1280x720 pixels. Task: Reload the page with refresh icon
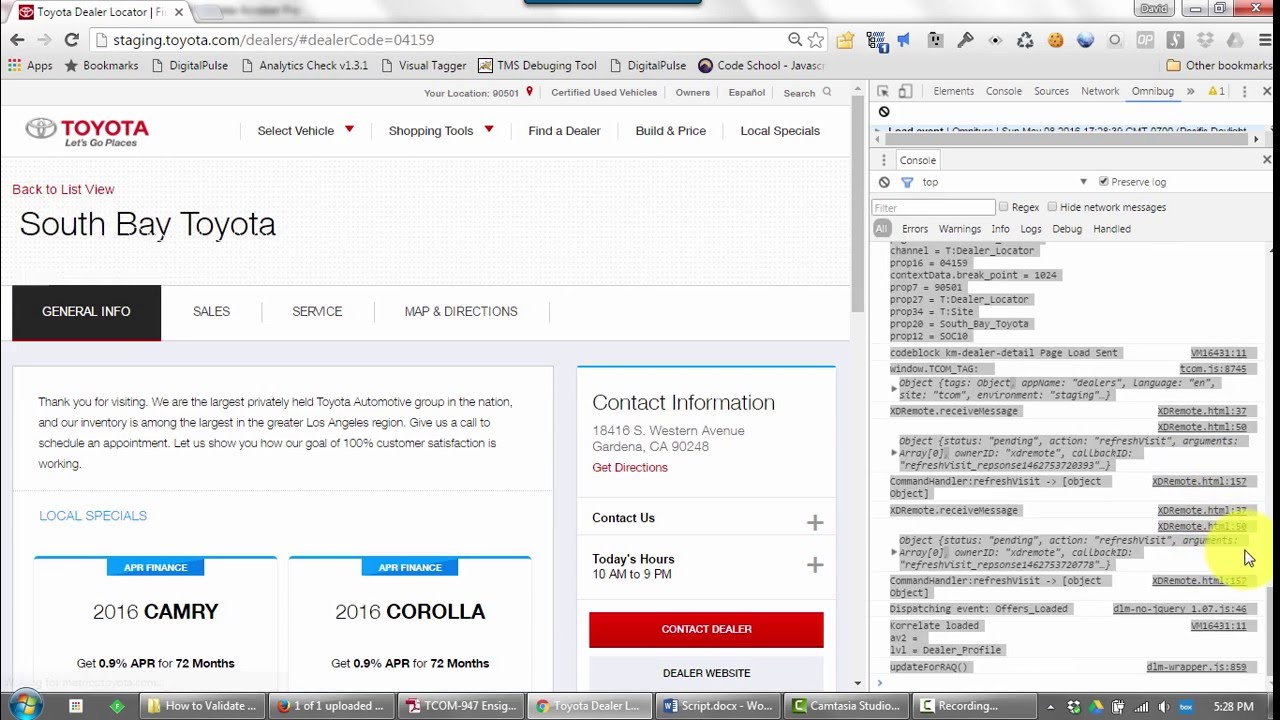(x=71, y=40)
